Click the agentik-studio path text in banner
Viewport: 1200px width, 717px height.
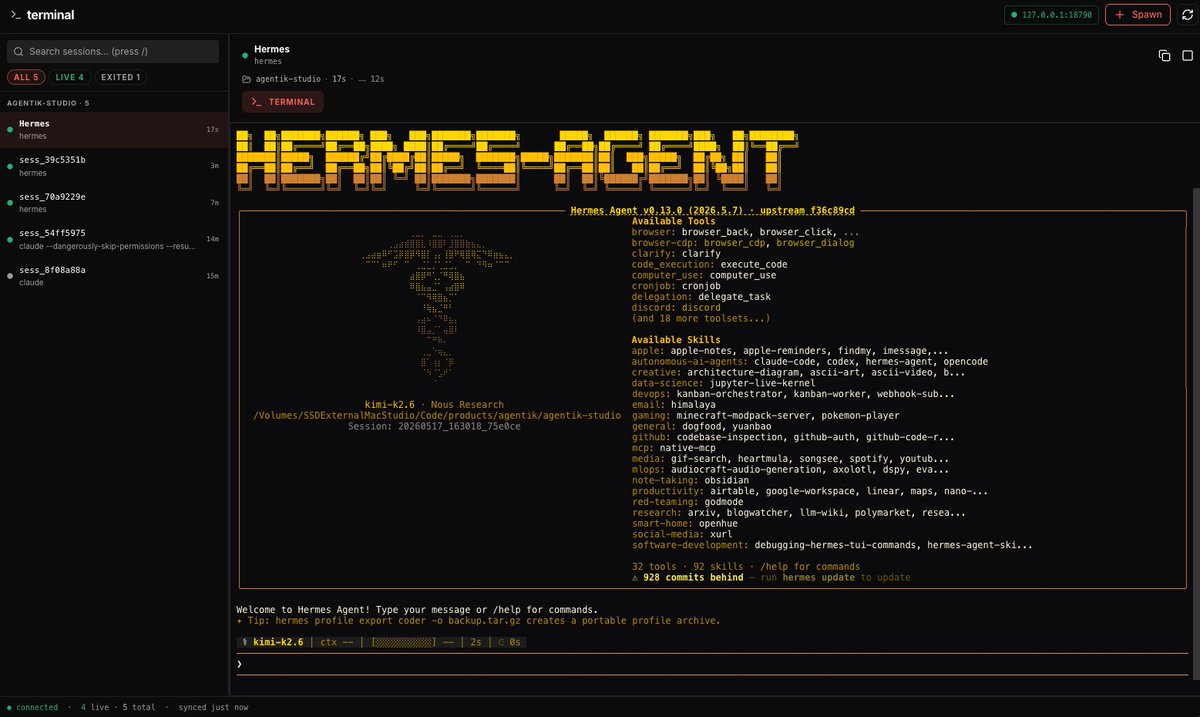click(437, 415)
